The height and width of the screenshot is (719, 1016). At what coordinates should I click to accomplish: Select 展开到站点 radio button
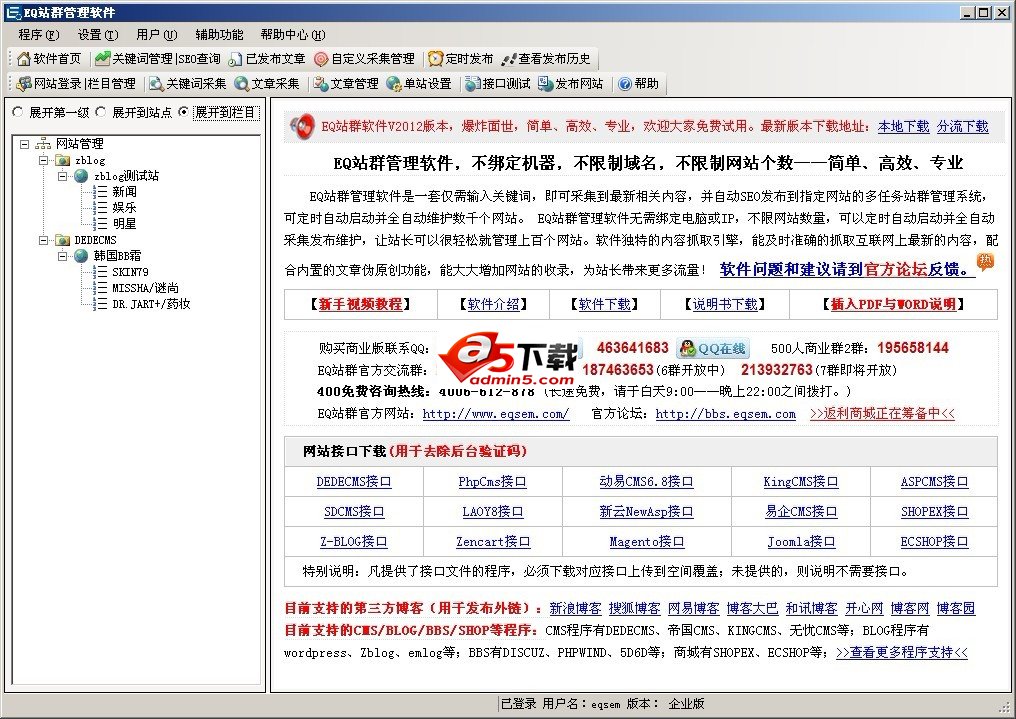pos(100,112)
